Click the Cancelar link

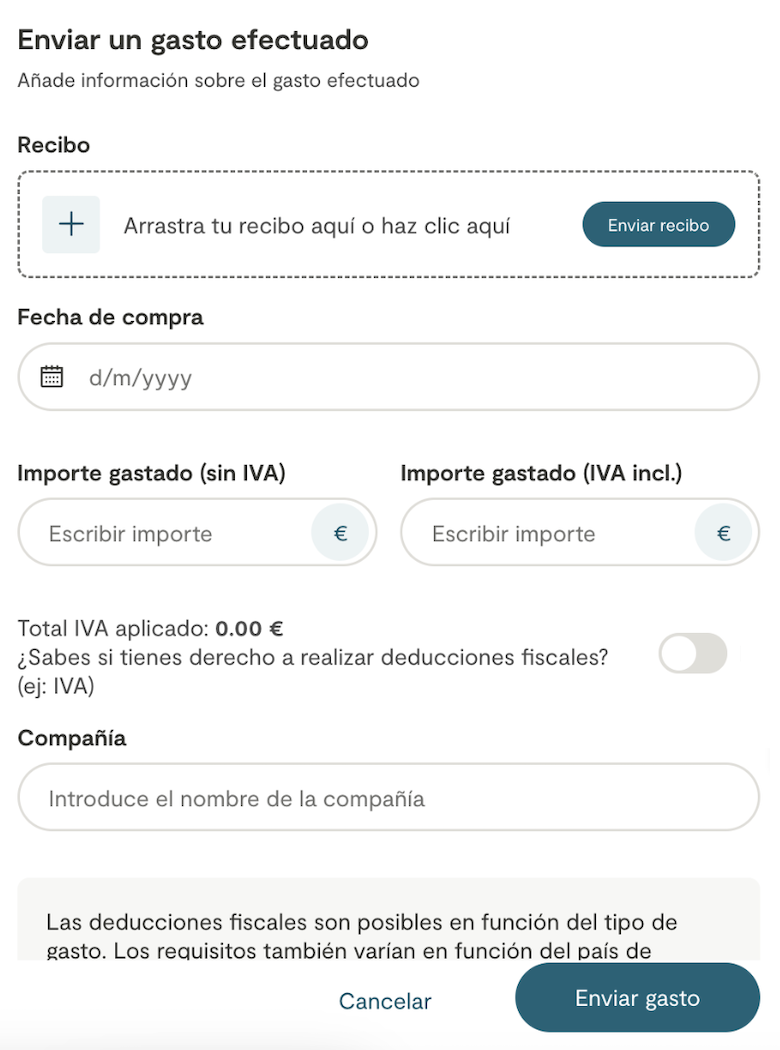(385, 1001)
